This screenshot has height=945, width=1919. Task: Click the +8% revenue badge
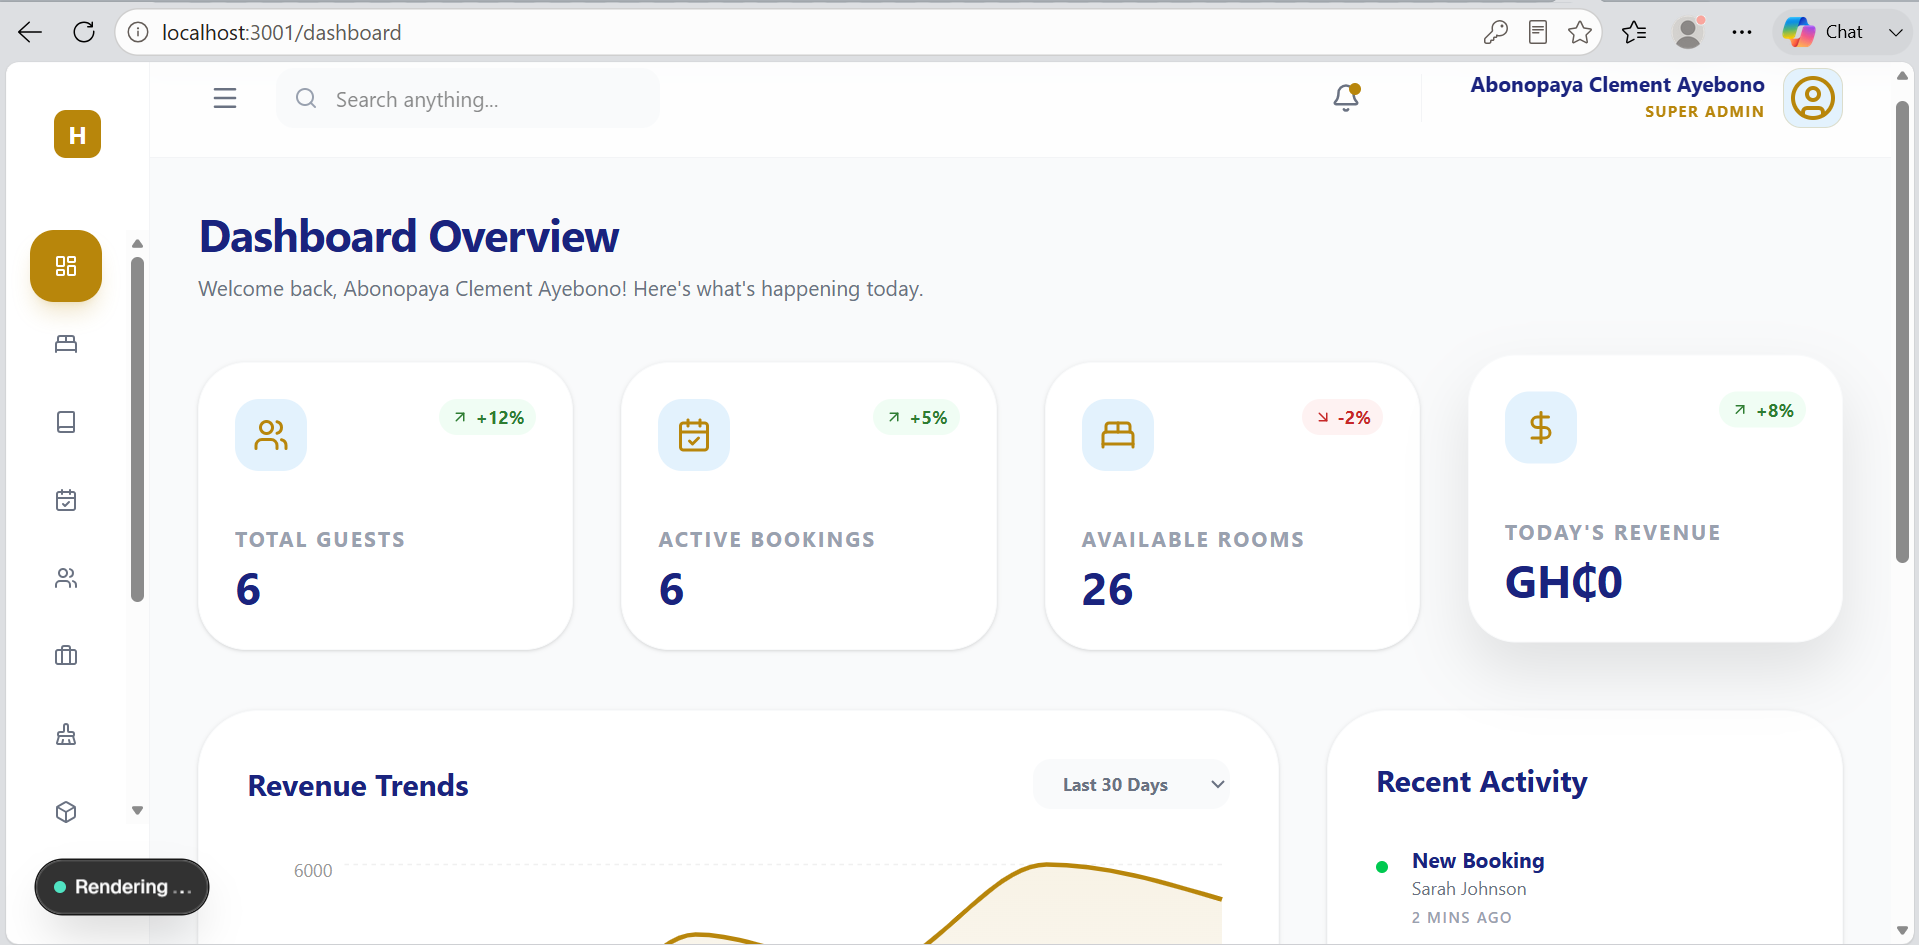coord(1763,411)
